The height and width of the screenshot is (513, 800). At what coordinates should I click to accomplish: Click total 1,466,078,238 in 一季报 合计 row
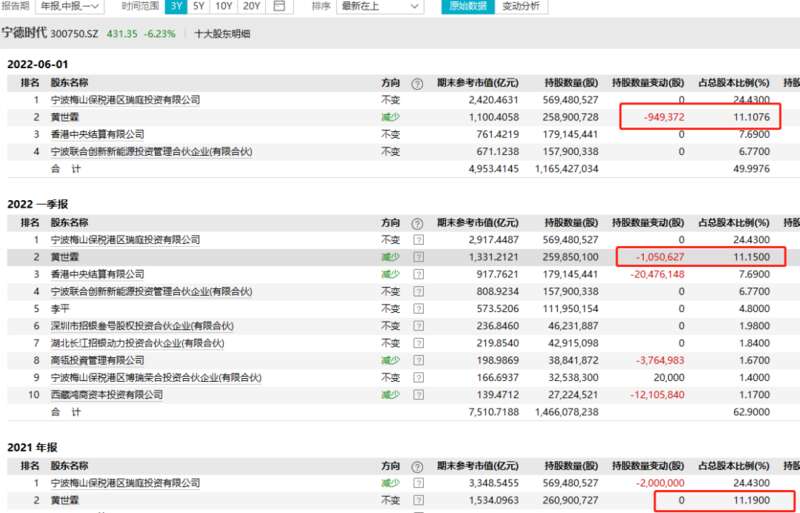click(x=566, y=412)
